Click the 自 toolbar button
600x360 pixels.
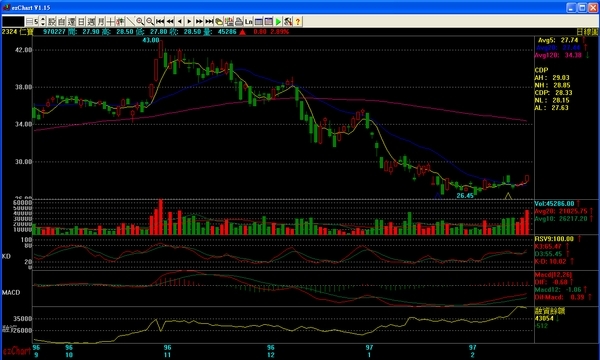[x=61, y=21]
